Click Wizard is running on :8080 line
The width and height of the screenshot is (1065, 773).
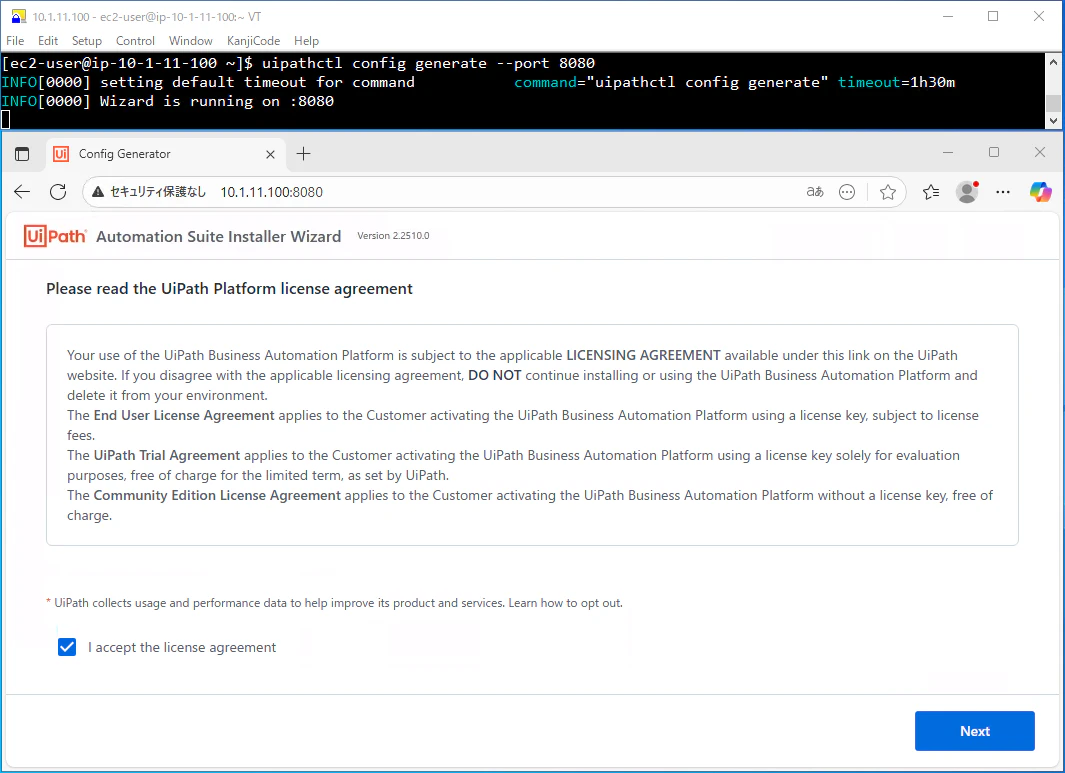[167, 101]
